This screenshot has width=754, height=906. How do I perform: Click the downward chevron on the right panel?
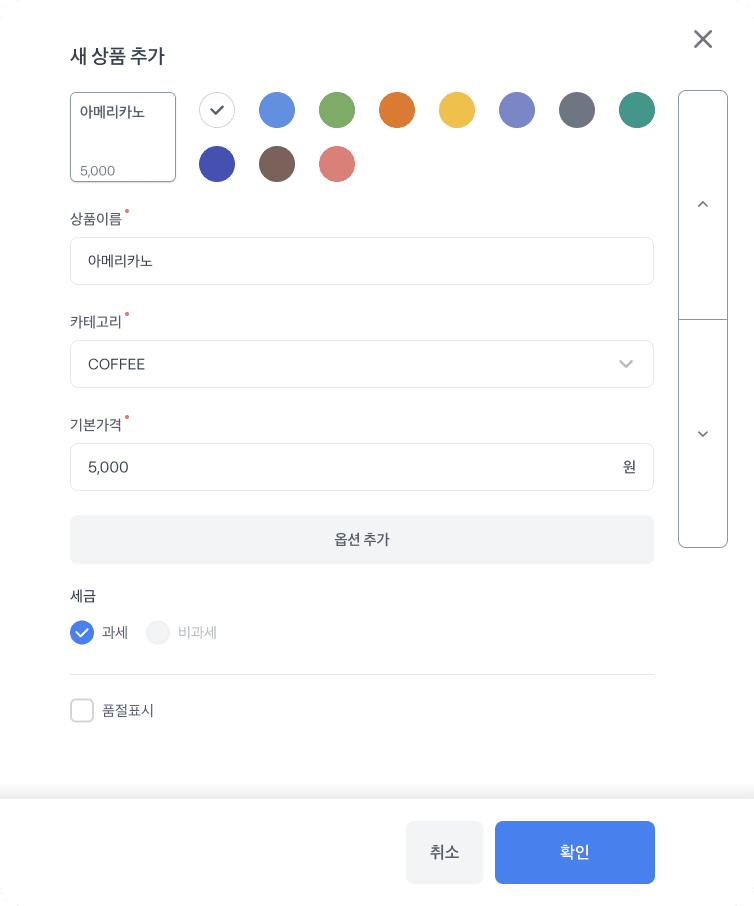tap(703, 433)
